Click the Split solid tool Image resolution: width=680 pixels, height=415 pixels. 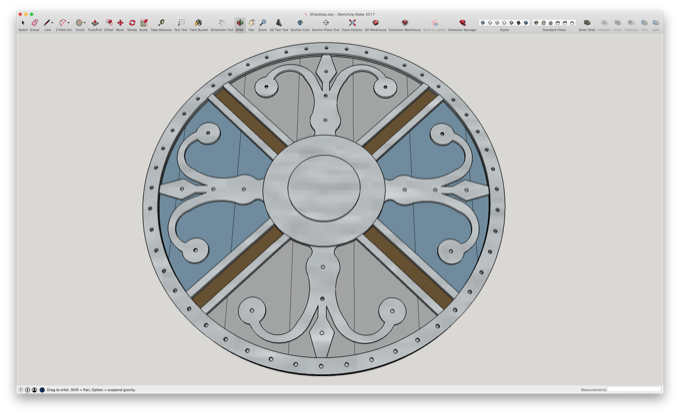coord(656,23)
